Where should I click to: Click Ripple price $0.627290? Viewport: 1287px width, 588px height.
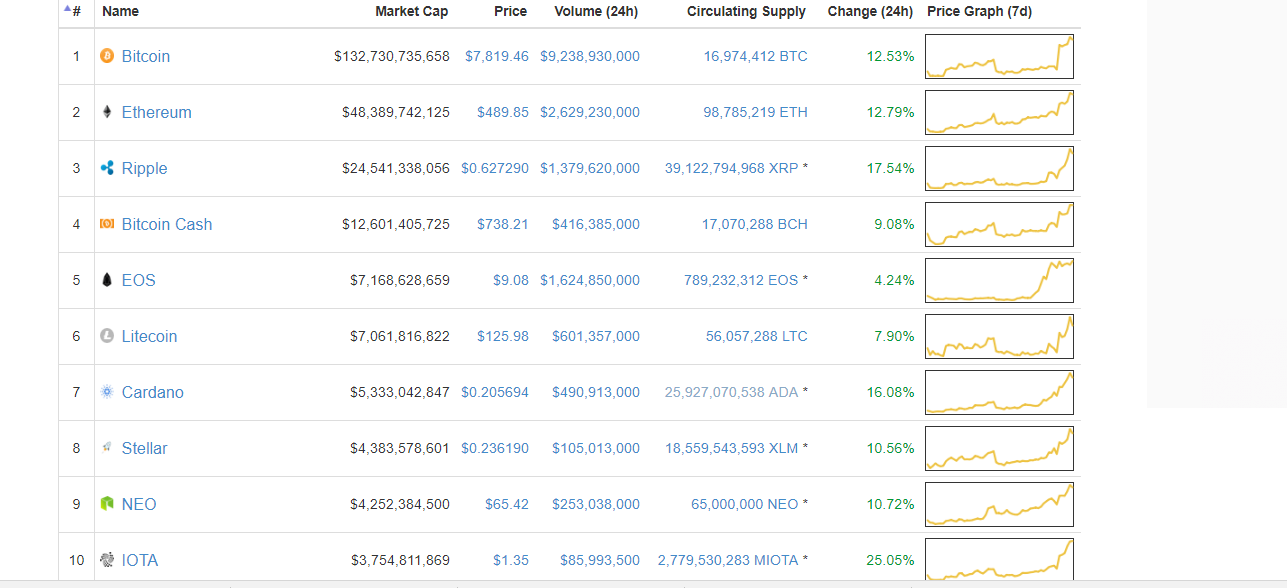(x=495, y=168)
